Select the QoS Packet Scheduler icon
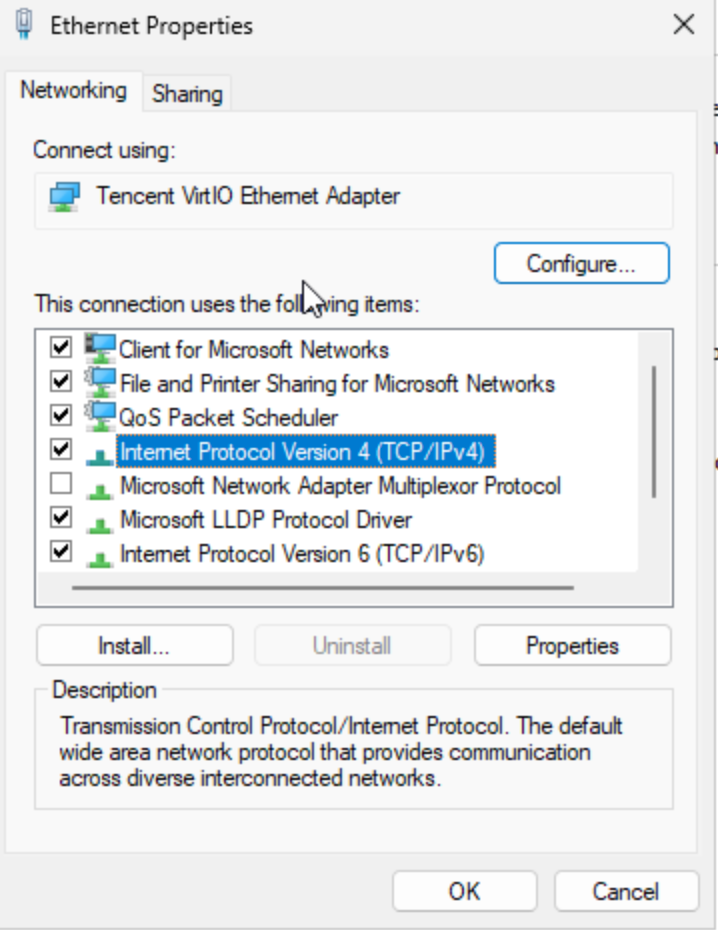The height and width of the screenshot is (930, 718). [100, 417]
